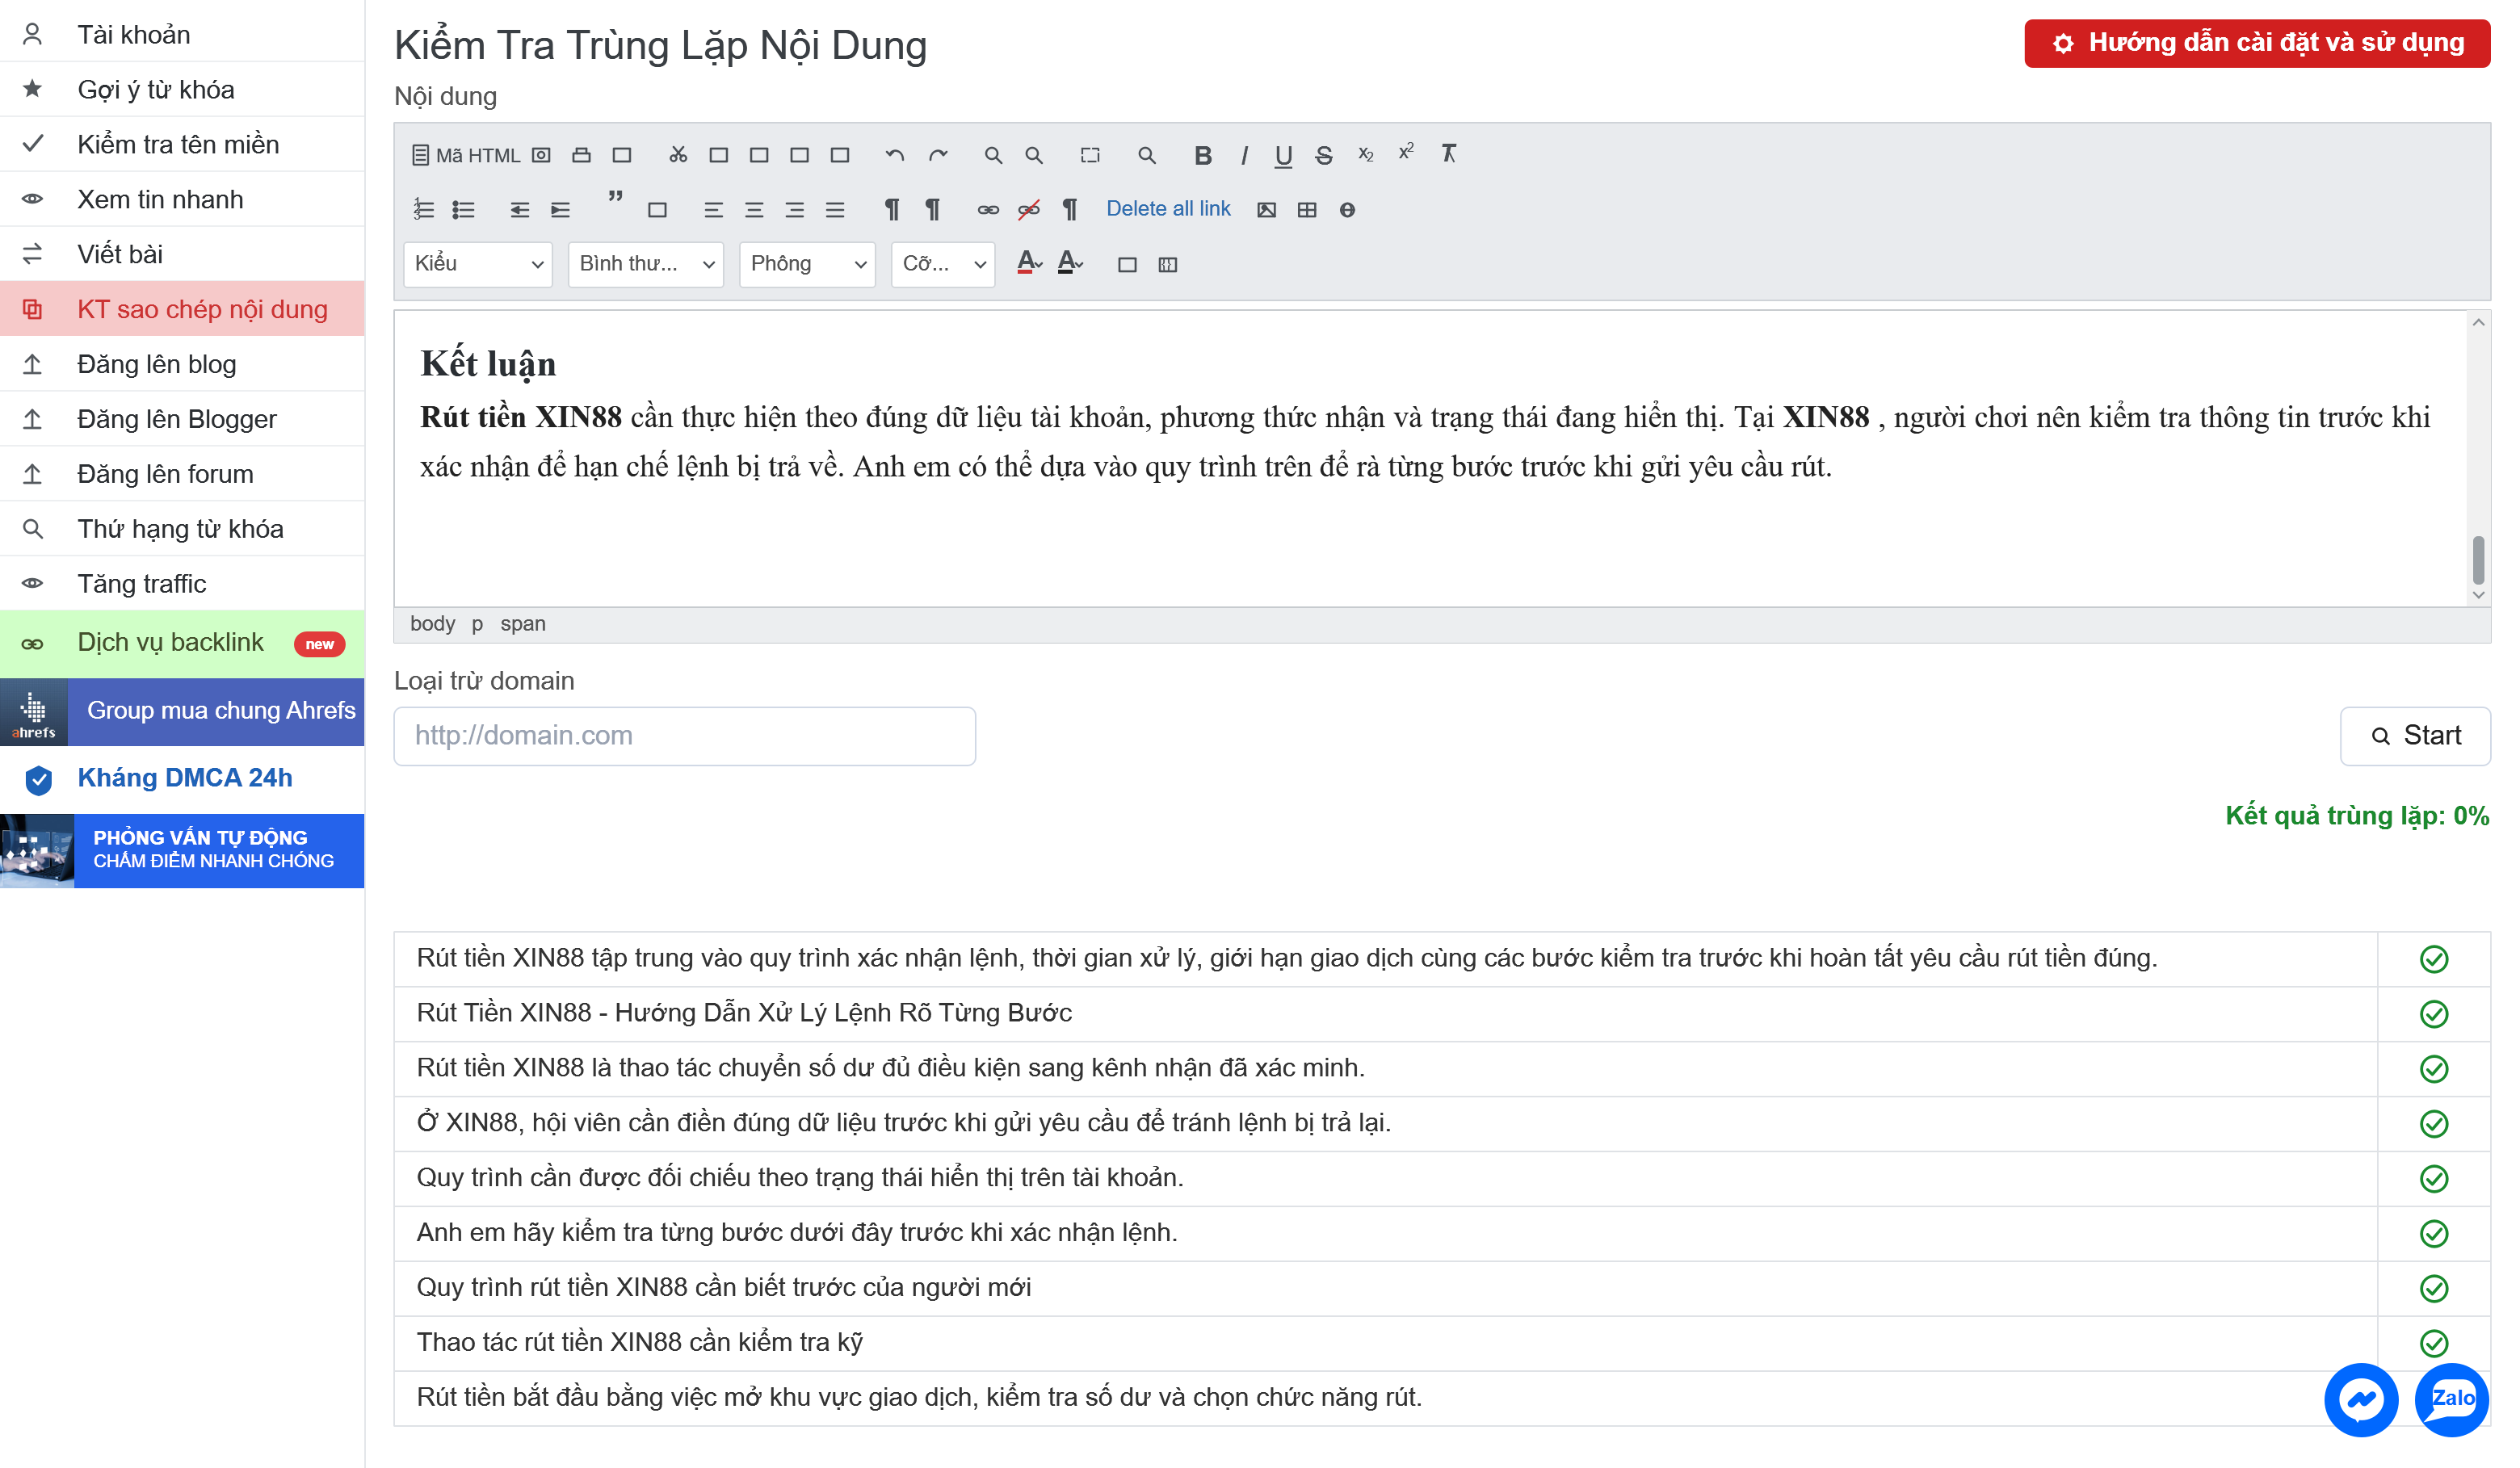
Task: Open Dịch vụ backlink menu item
Action: pos(182,643)
